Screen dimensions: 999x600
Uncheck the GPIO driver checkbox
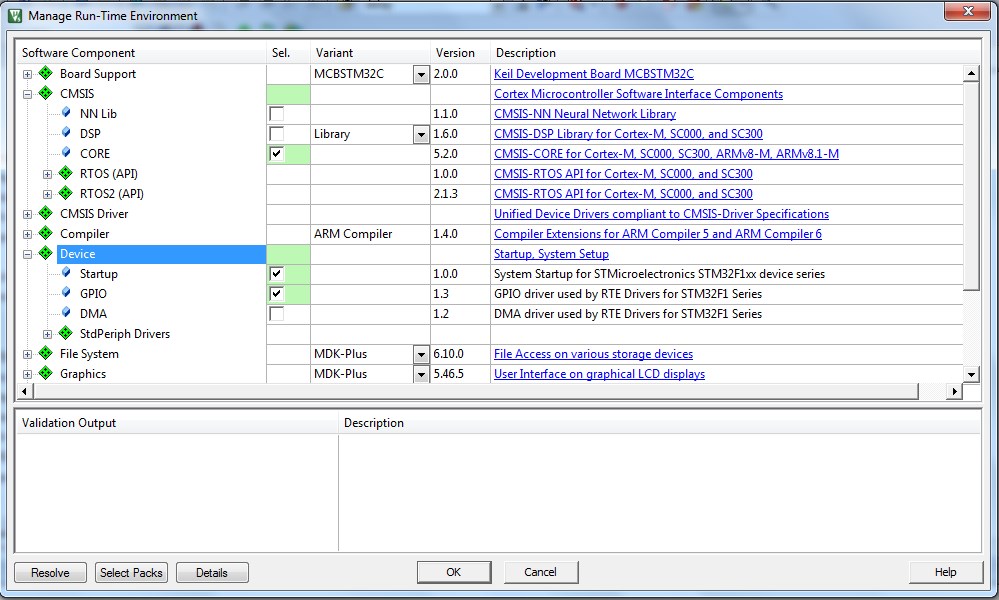(277, 294)
